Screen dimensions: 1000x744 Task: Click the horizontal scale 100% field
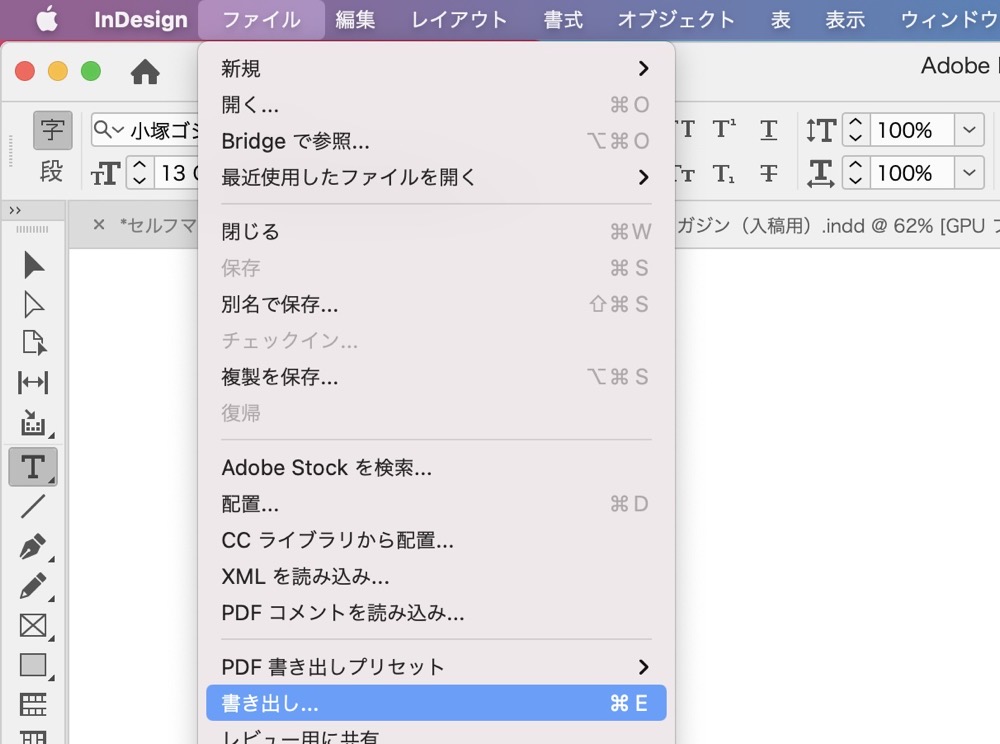click(912, 173)
